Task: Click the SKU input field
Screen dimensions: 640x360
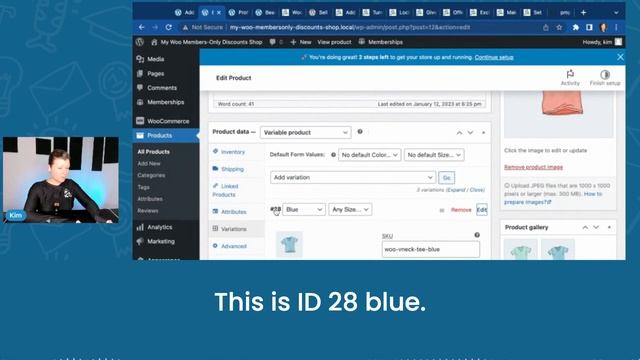Action: tap(431, 249)
